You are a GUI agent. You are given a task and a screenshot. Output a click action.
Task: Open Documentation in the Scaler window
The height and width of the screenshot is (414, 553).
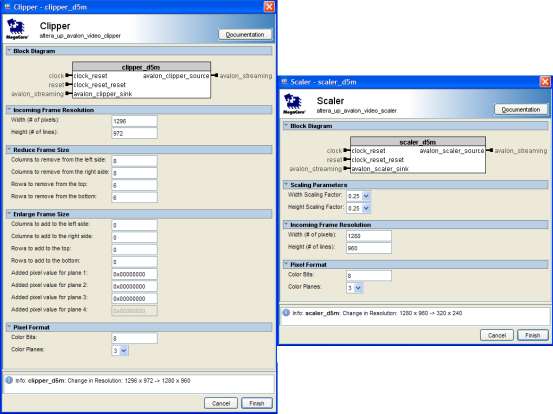pyautogui.click(x=521, y=110)
